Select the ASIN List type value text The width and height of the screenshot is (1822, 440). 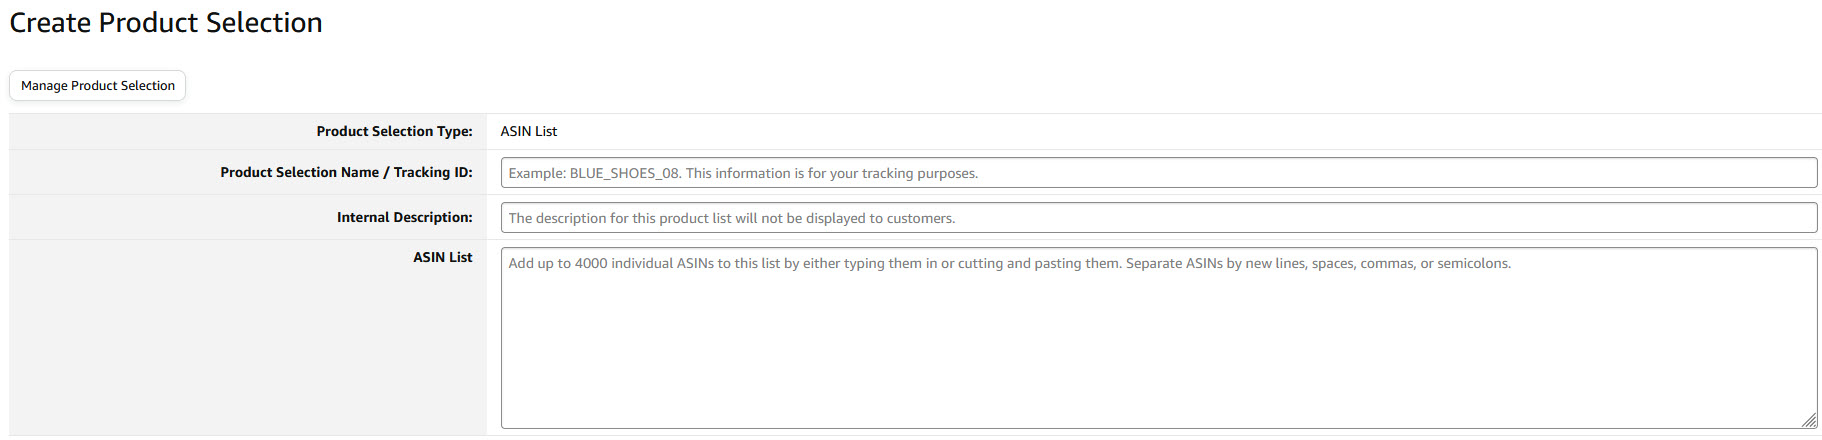click(529, 132)
